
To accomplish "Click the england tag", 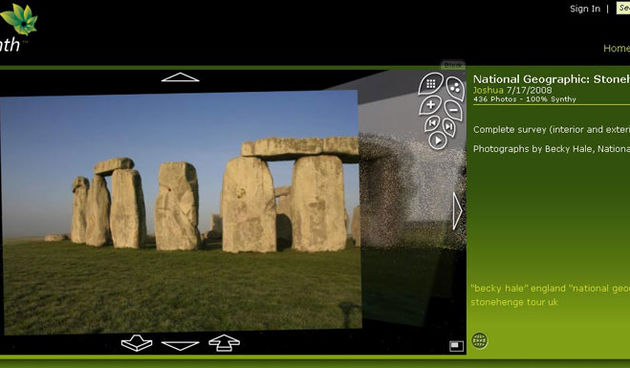I will coord(548,288).
